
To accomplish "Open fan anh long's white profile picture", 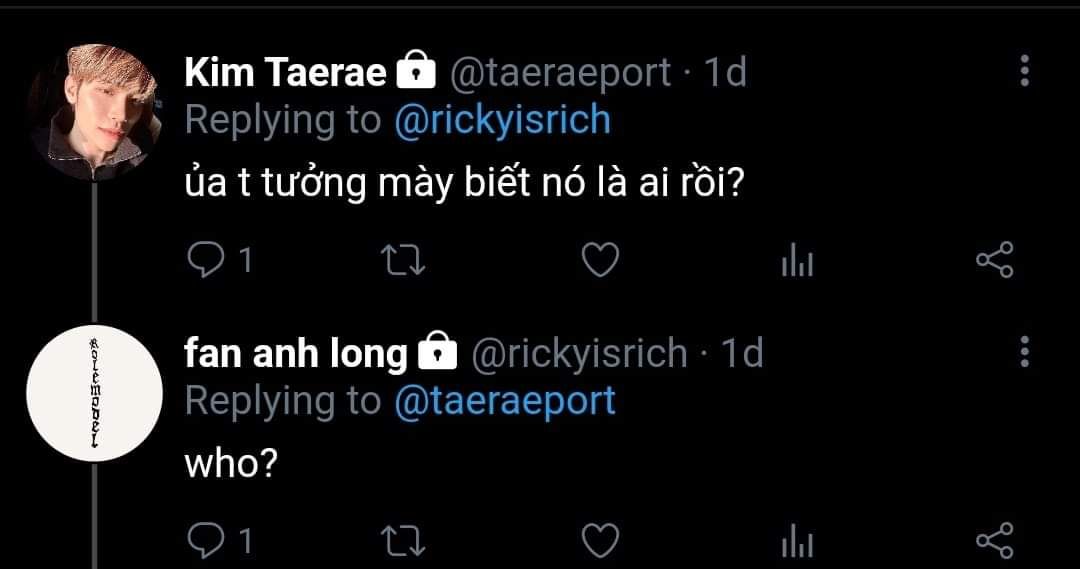I will click(94, 393).
